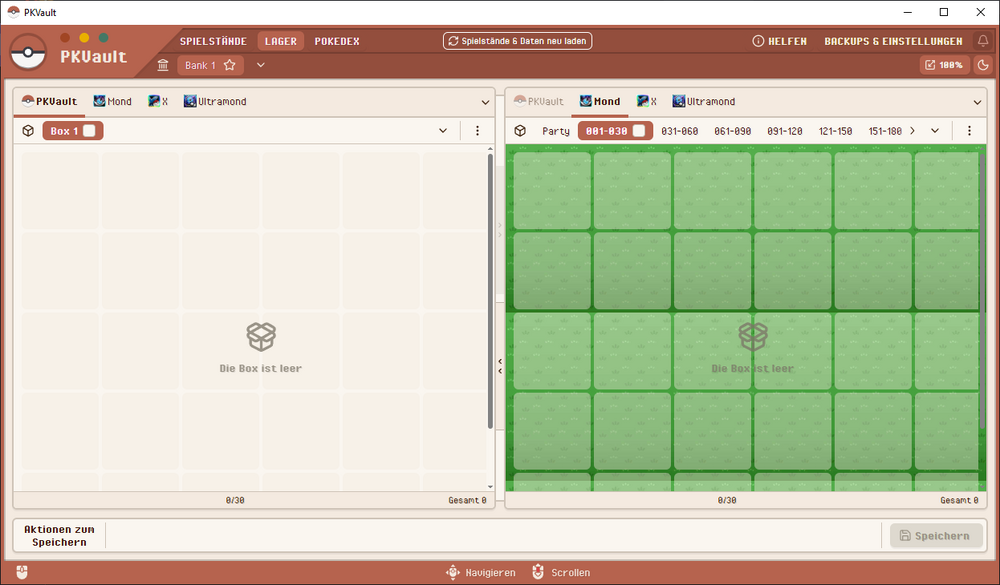Open the box range 151-180

[885, 131]
